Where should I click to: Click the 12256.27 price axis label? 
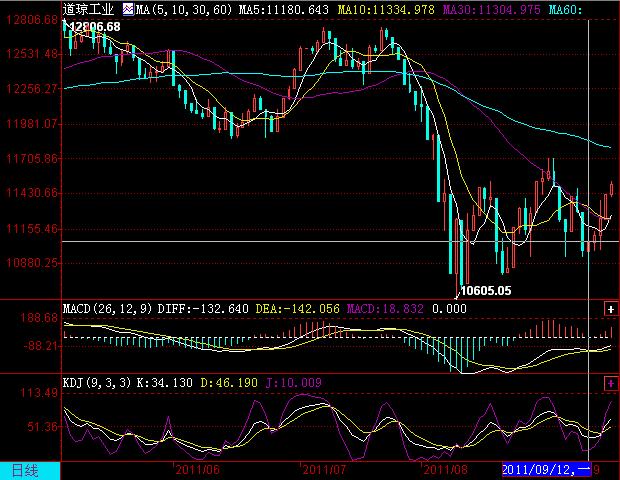33,88
